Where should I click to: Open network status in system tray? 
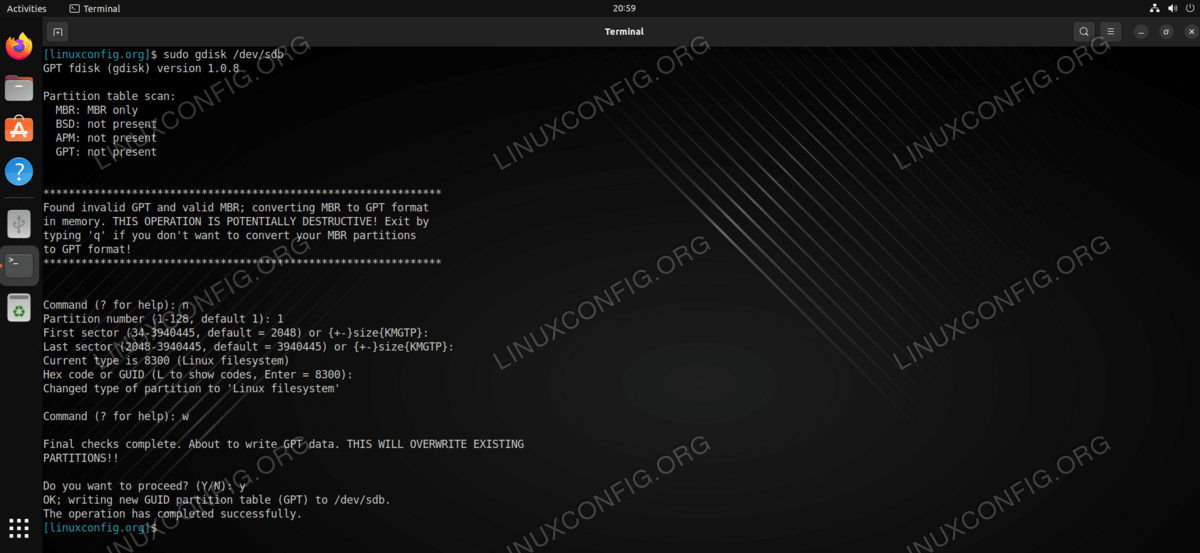point(1154,8)
